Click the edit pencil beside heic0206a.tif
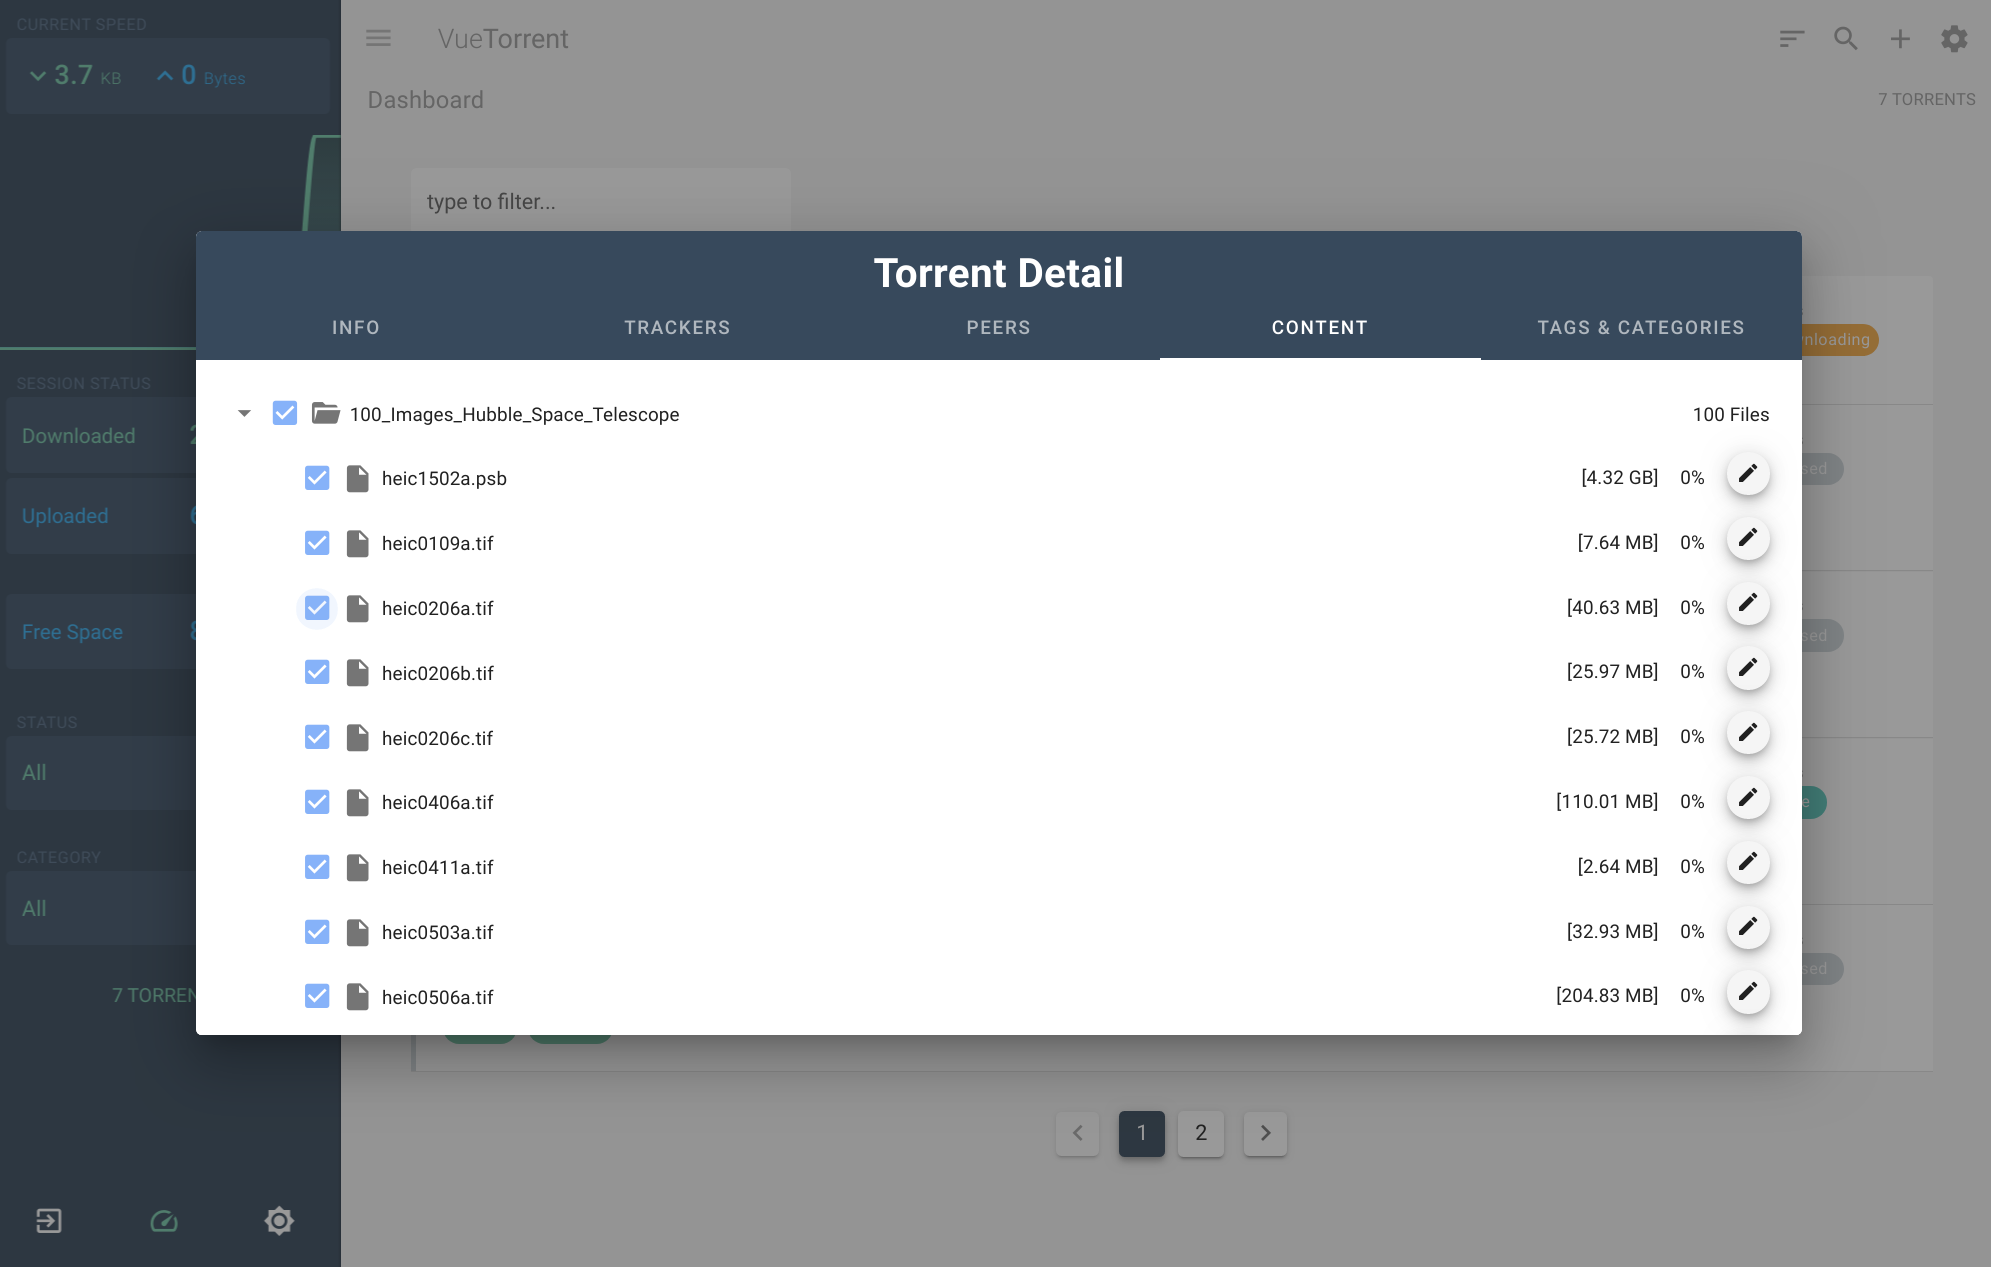 tap(1747, 604)
